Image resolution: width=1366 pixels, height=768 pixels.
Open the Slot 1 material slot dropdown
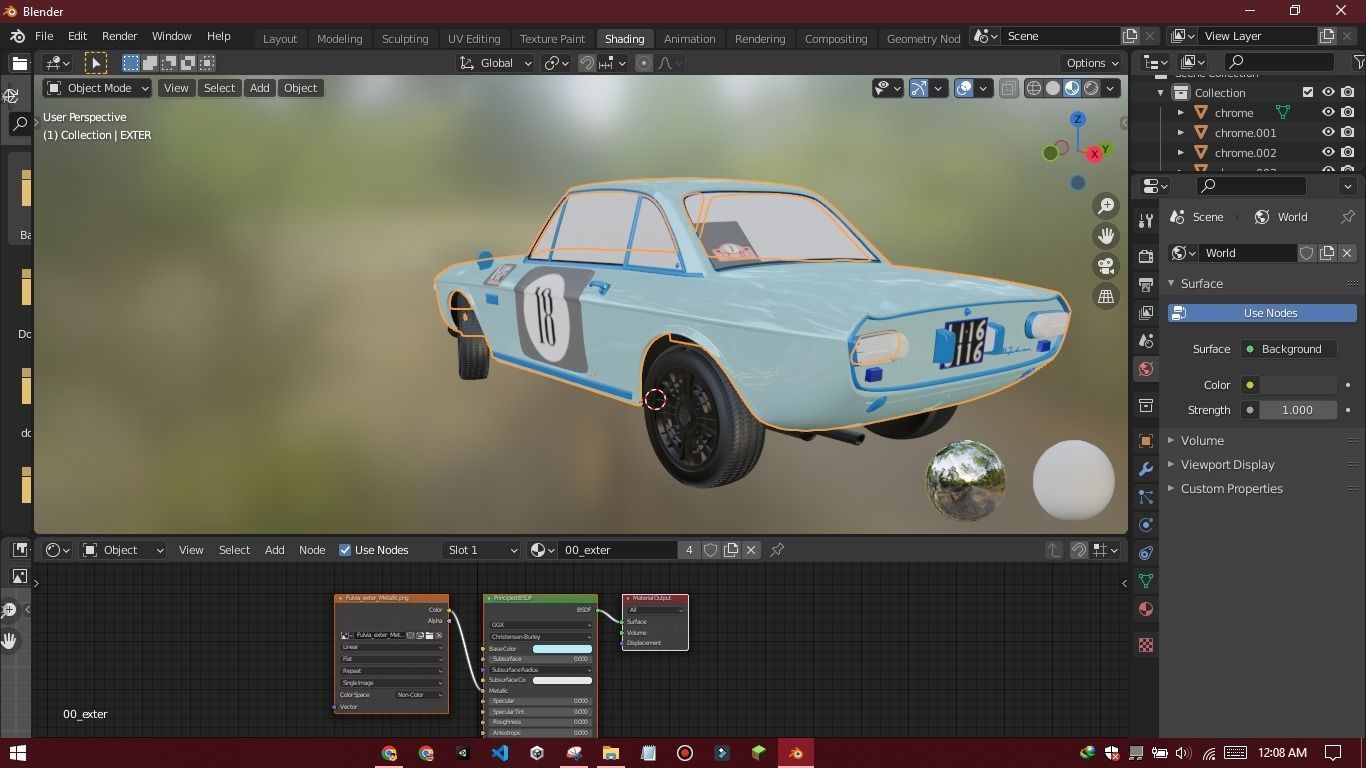coord(482,550)
